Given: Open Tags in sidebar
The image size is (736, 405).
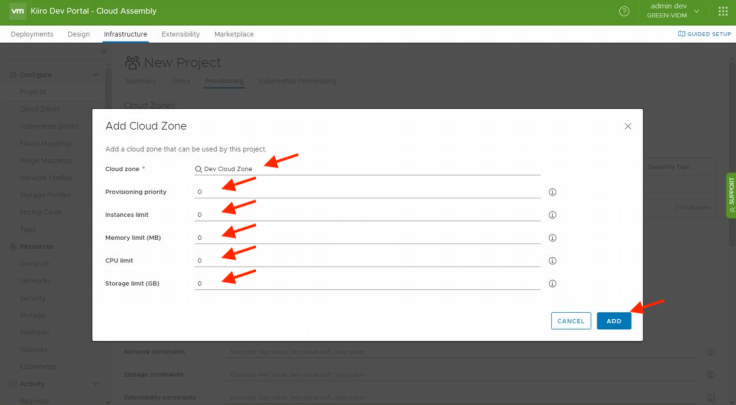Looking at the screenshot, I should coord(27,229).
